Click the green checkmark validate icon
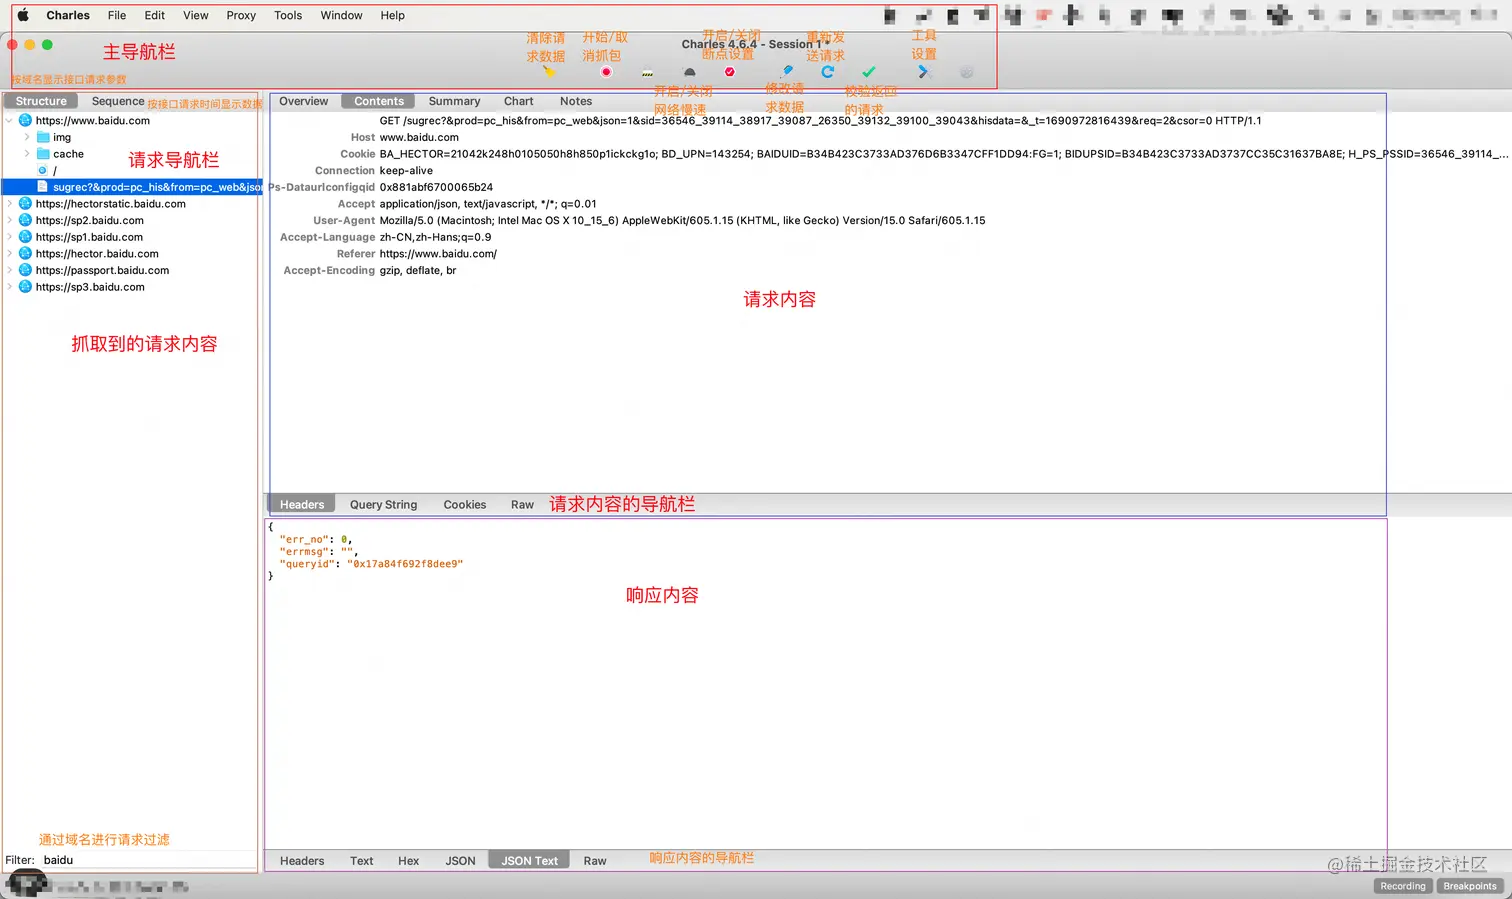This screenshot has height=899, width=1512. [x=868, y=72]
